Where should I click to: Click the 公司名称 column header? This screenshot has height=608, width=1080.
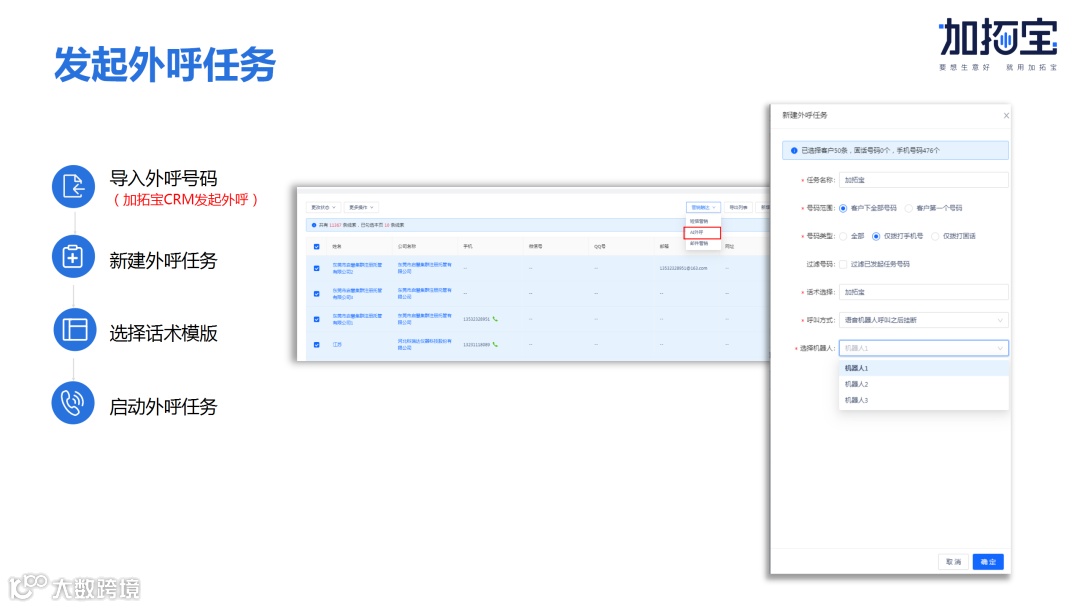point(406,247)
